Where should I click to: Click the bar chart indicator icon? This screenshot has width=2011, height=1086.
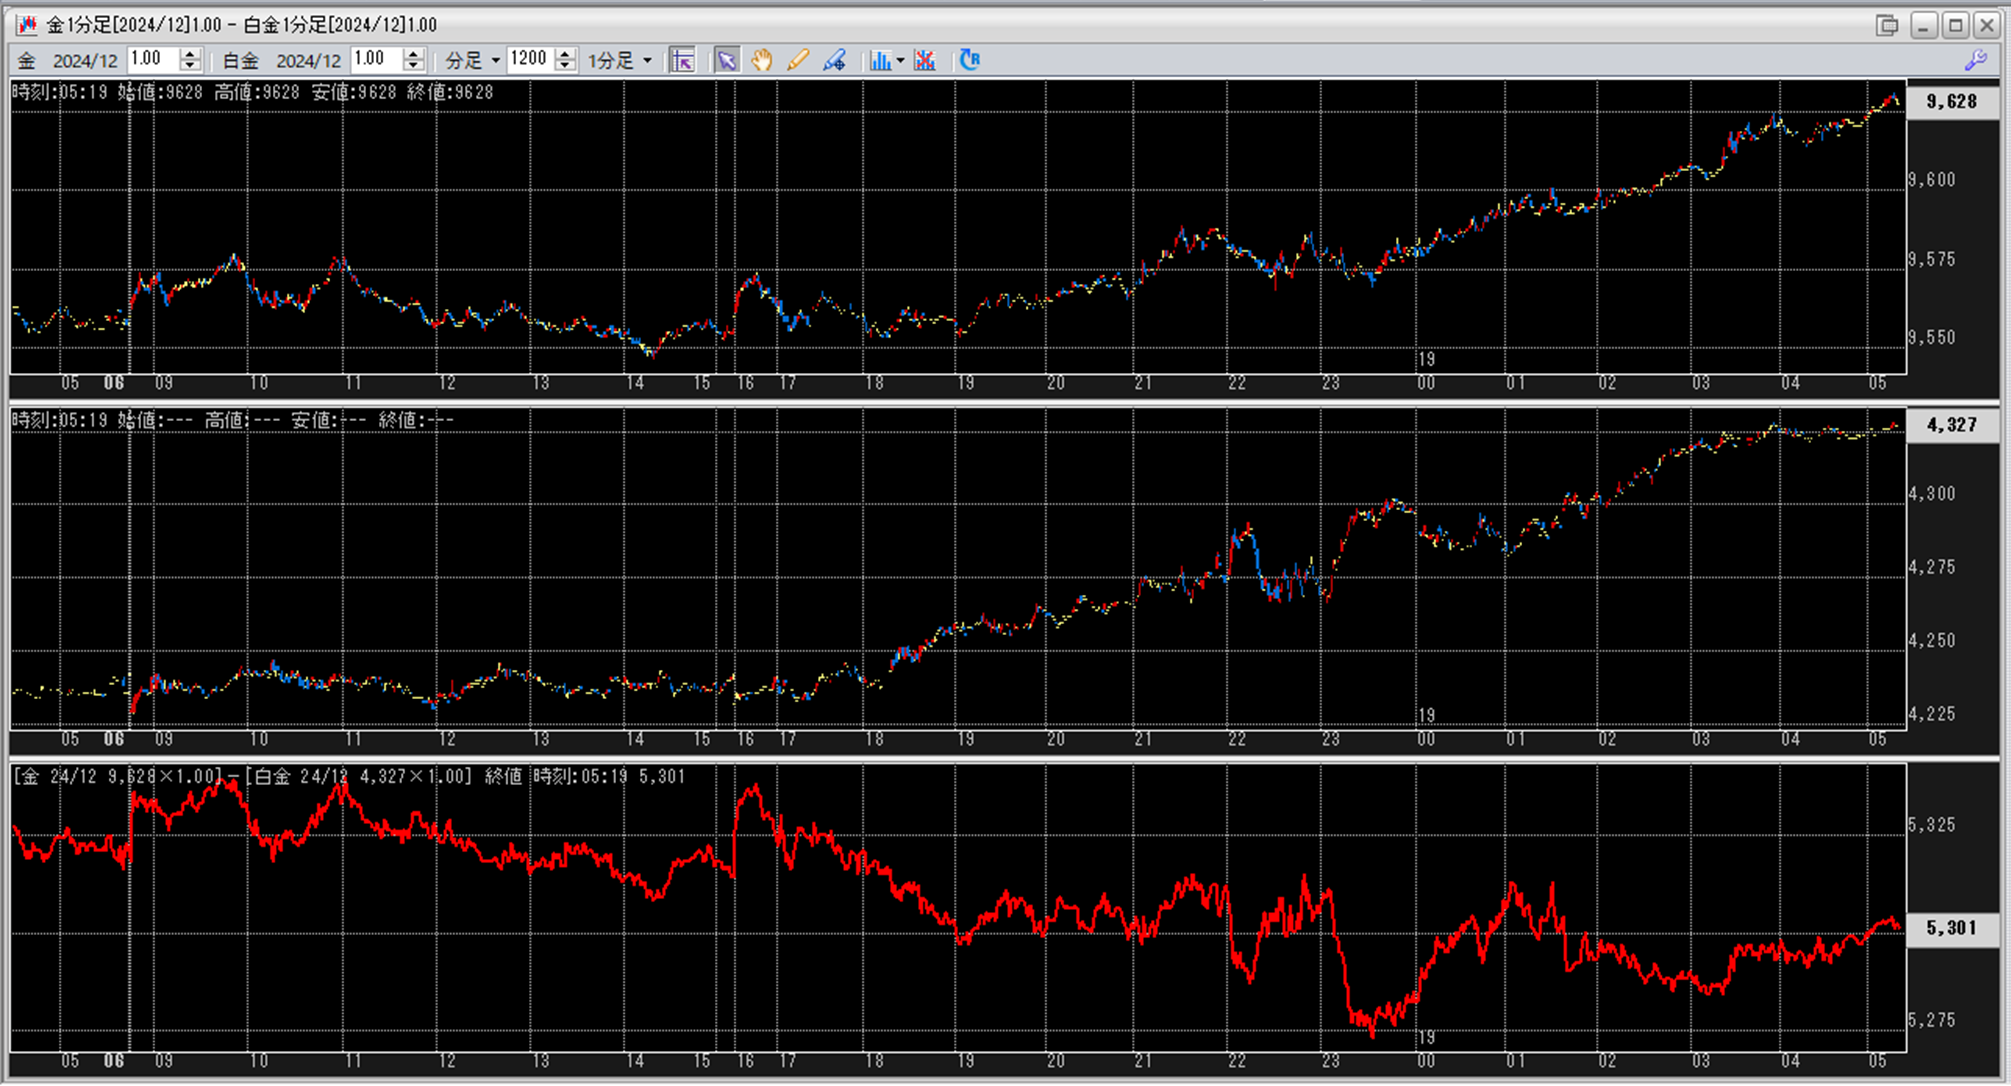[879, 61]
